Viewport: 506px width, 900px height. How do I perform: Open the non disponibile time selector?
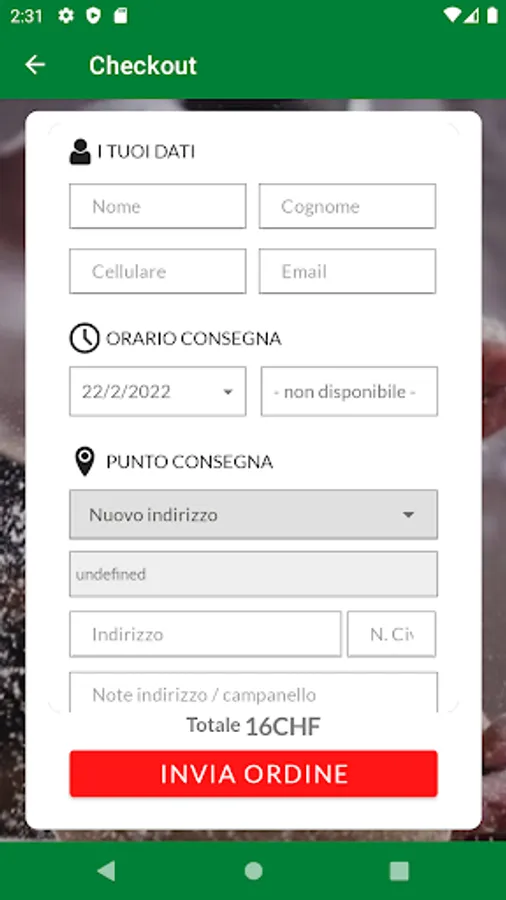(x=349, y=391)
